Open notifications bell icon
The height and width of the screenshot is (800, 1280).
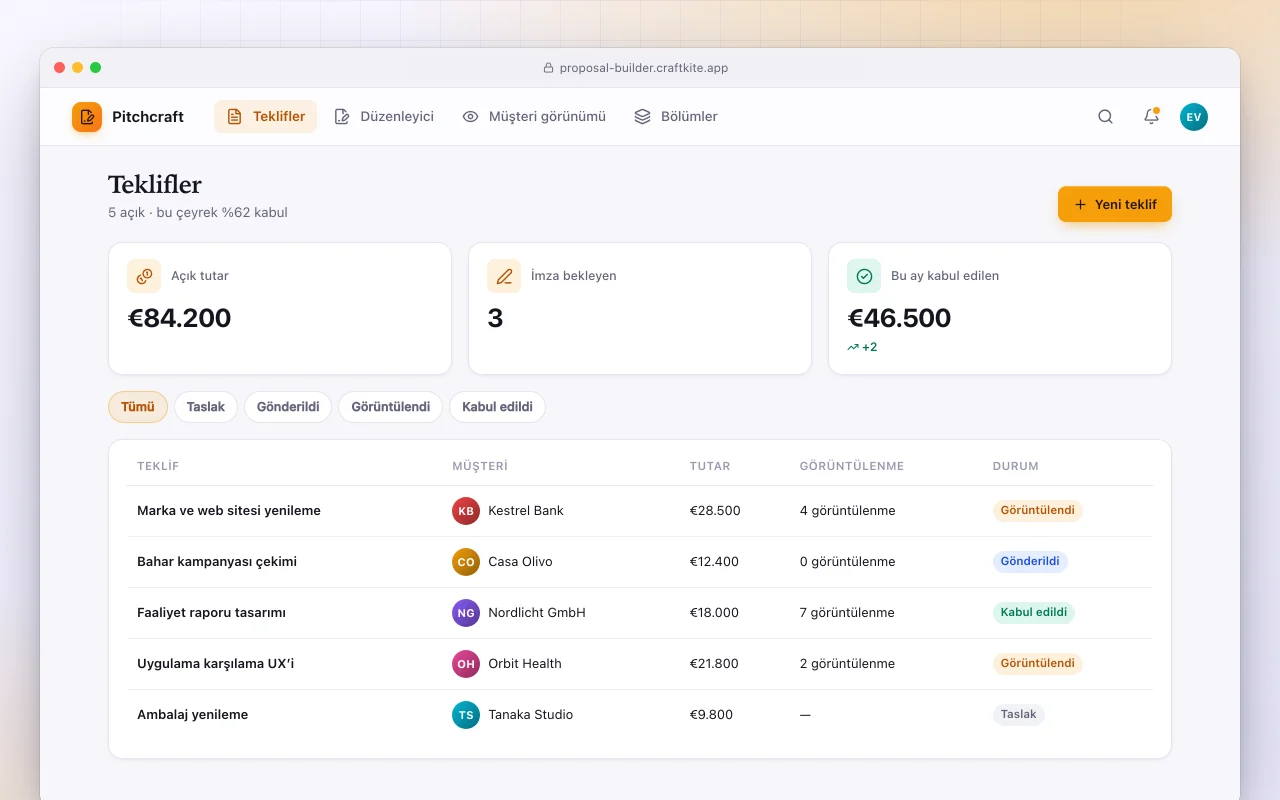click(1151, 117)
